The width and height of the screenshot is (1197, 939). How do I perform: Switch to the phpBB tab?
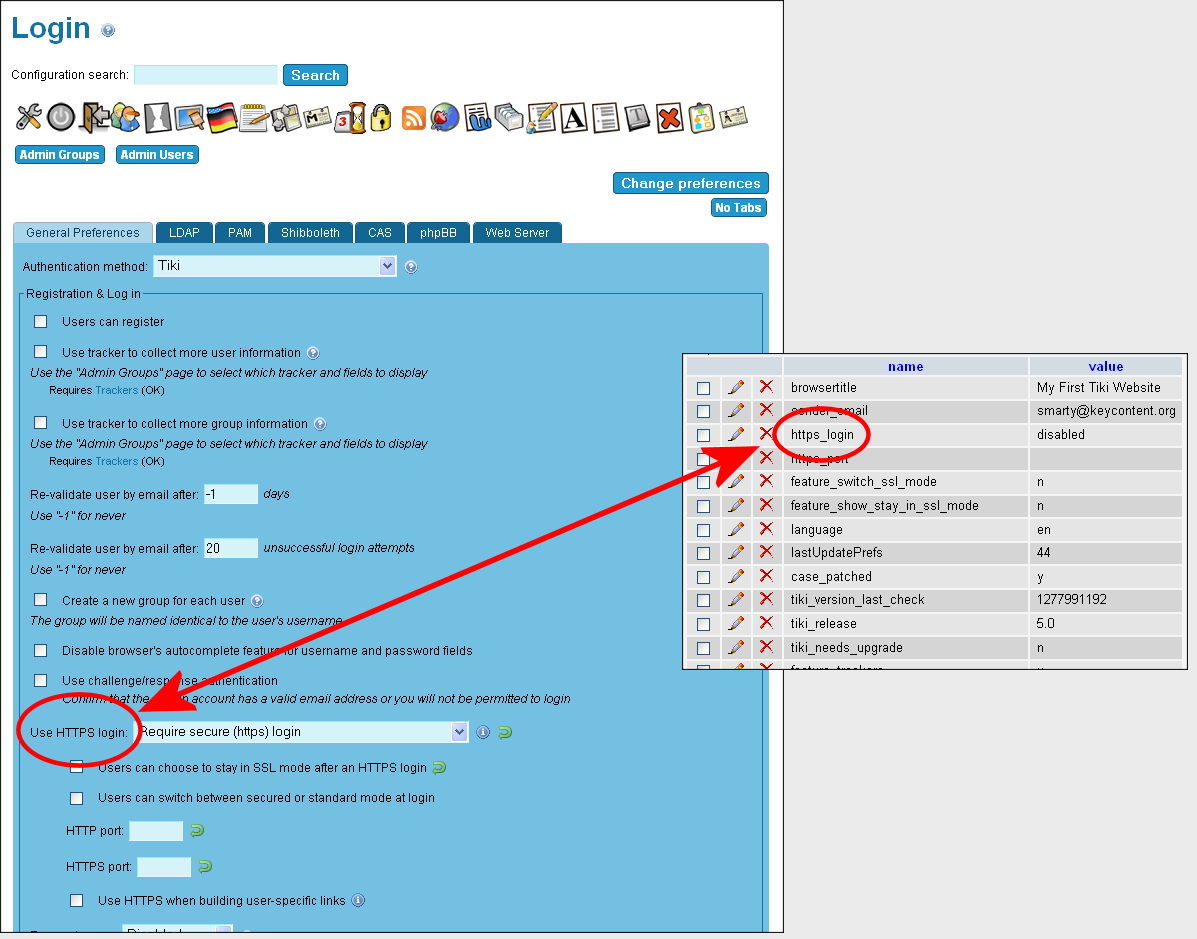pyautogui.click(x=438, y=233)
